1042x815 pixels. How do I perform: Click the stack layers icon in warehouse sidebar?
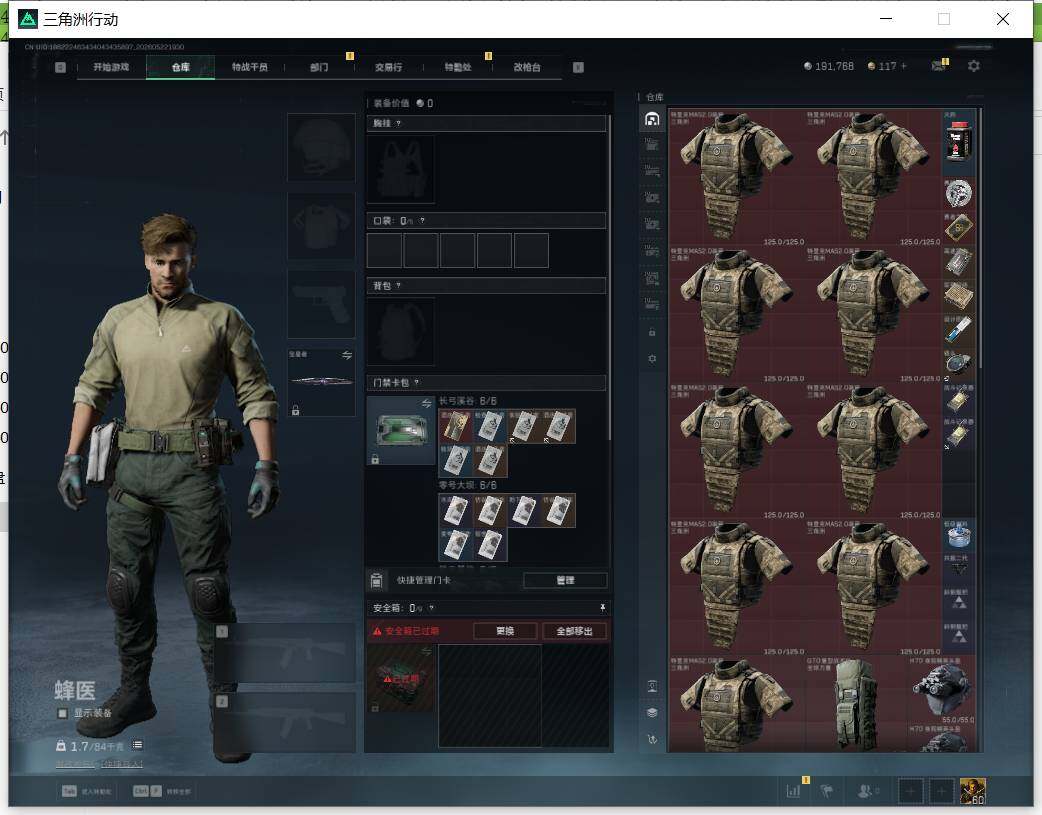coord(652,712)
